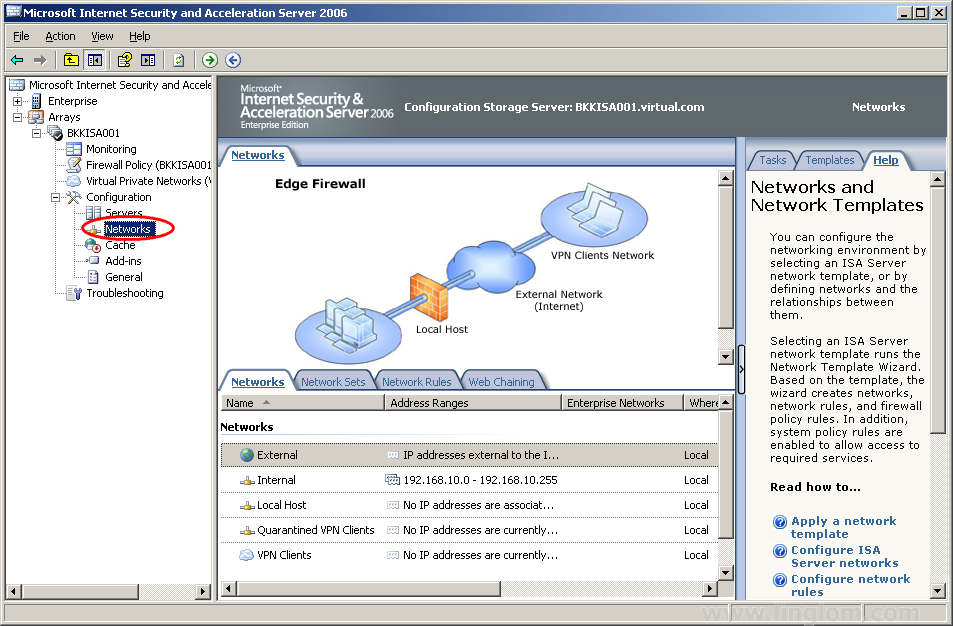Click the BKKISA001 array icon
Viewport: 953px width, 626px height.
[55, 133]
